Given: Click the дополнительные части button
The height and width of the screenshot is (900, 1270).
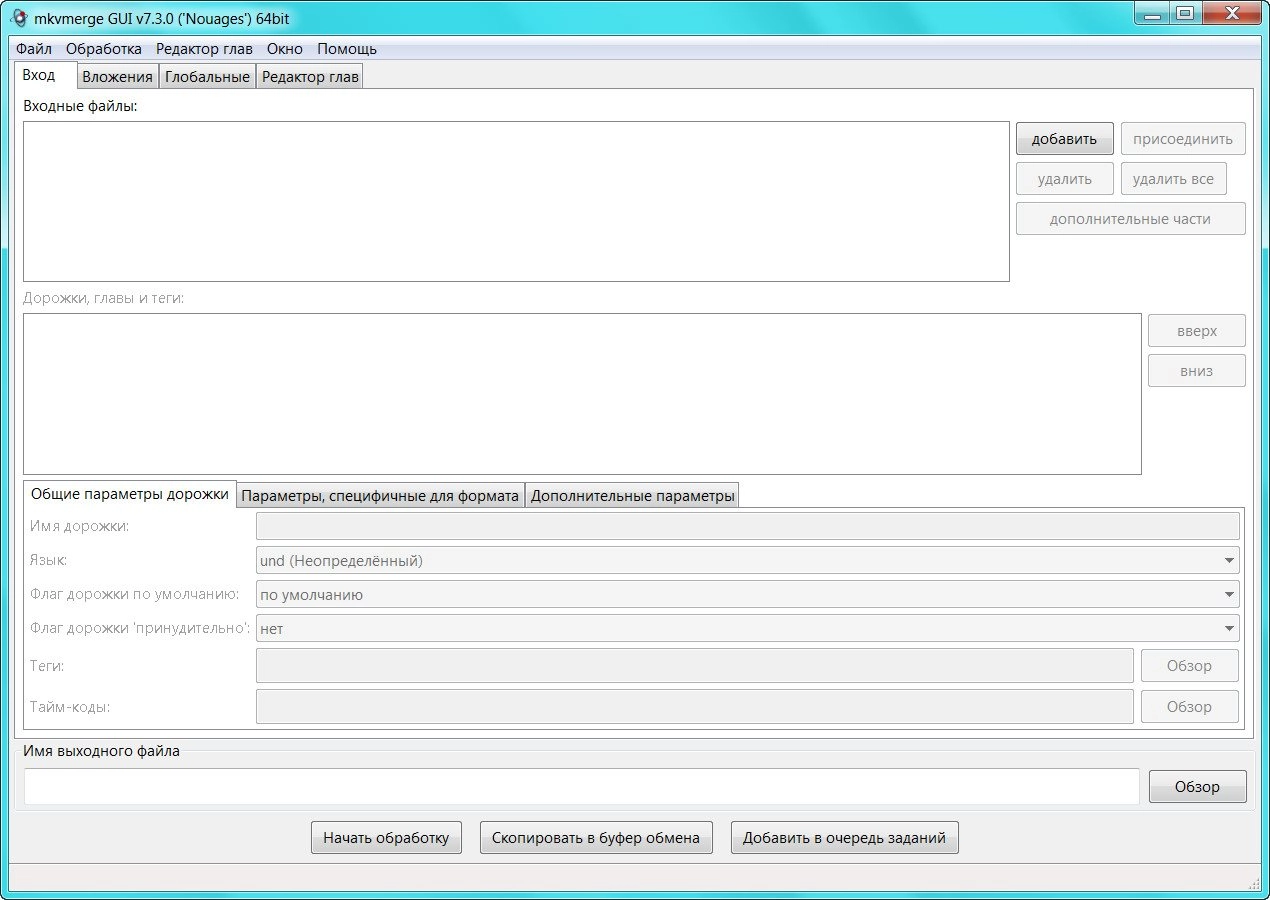Looking at the screenshot, I should point(1130,219).
